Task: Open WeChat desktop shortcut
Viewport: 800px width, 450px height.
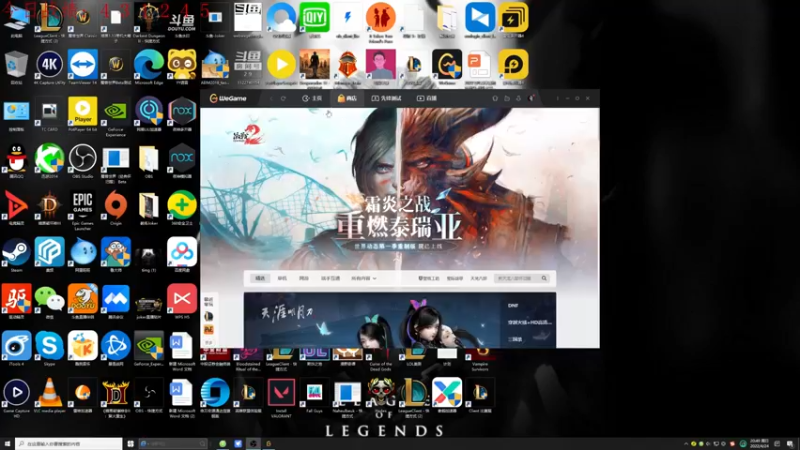Action: [49, 302]
